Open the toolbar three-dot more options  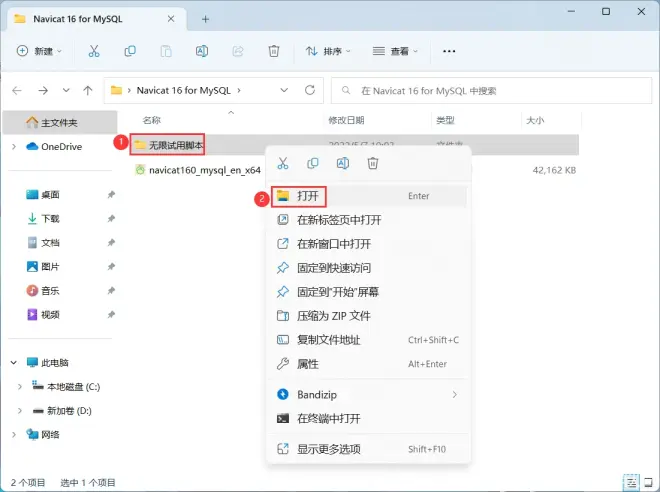(449, 51)
